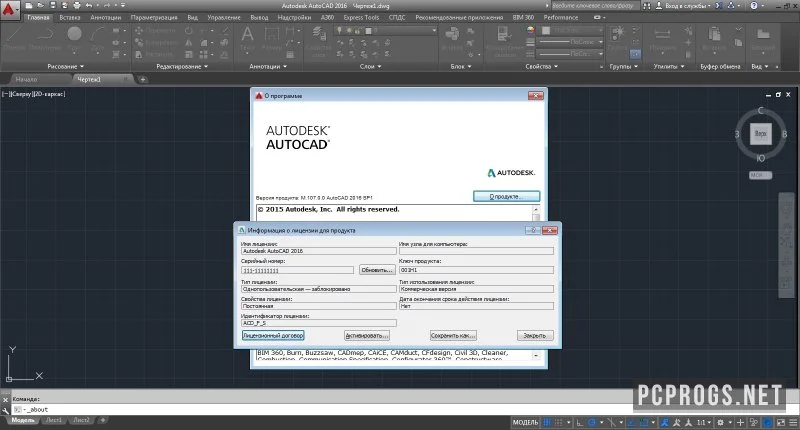The image size is (800, 430).
Task: Toggle hardware acceleration blue circle in status bar
Action: click(x=768, y=422)
